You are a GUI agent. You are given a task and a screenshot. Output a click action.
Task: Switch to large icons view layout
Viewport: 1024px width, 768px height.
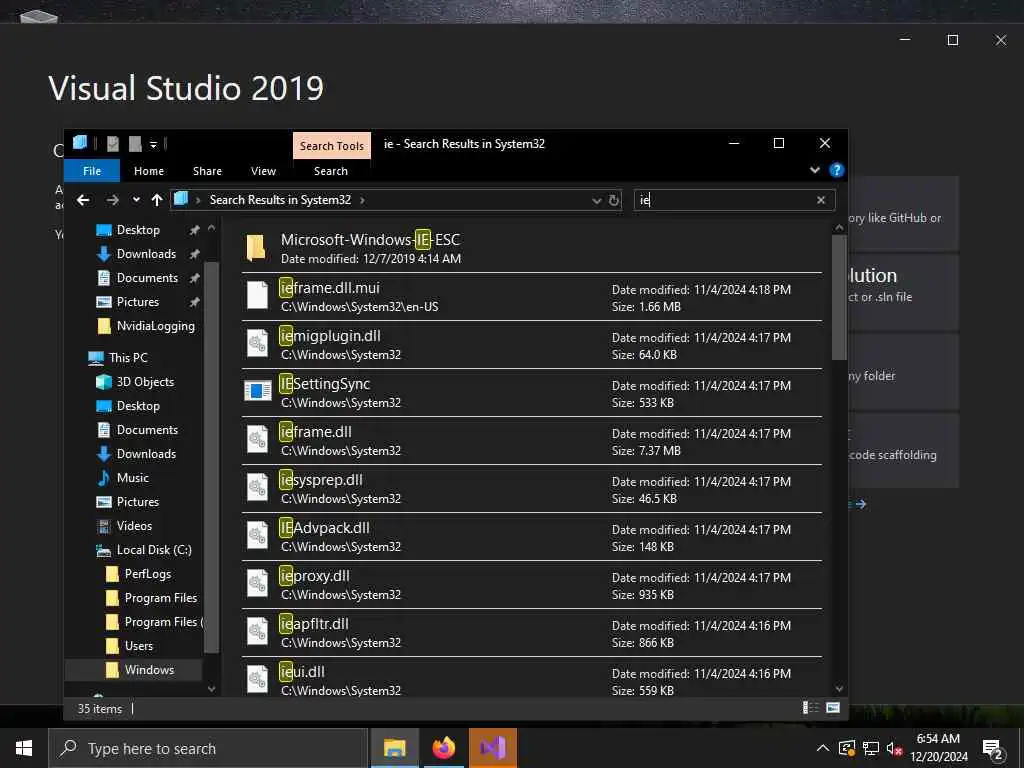[x=833, y=708]
